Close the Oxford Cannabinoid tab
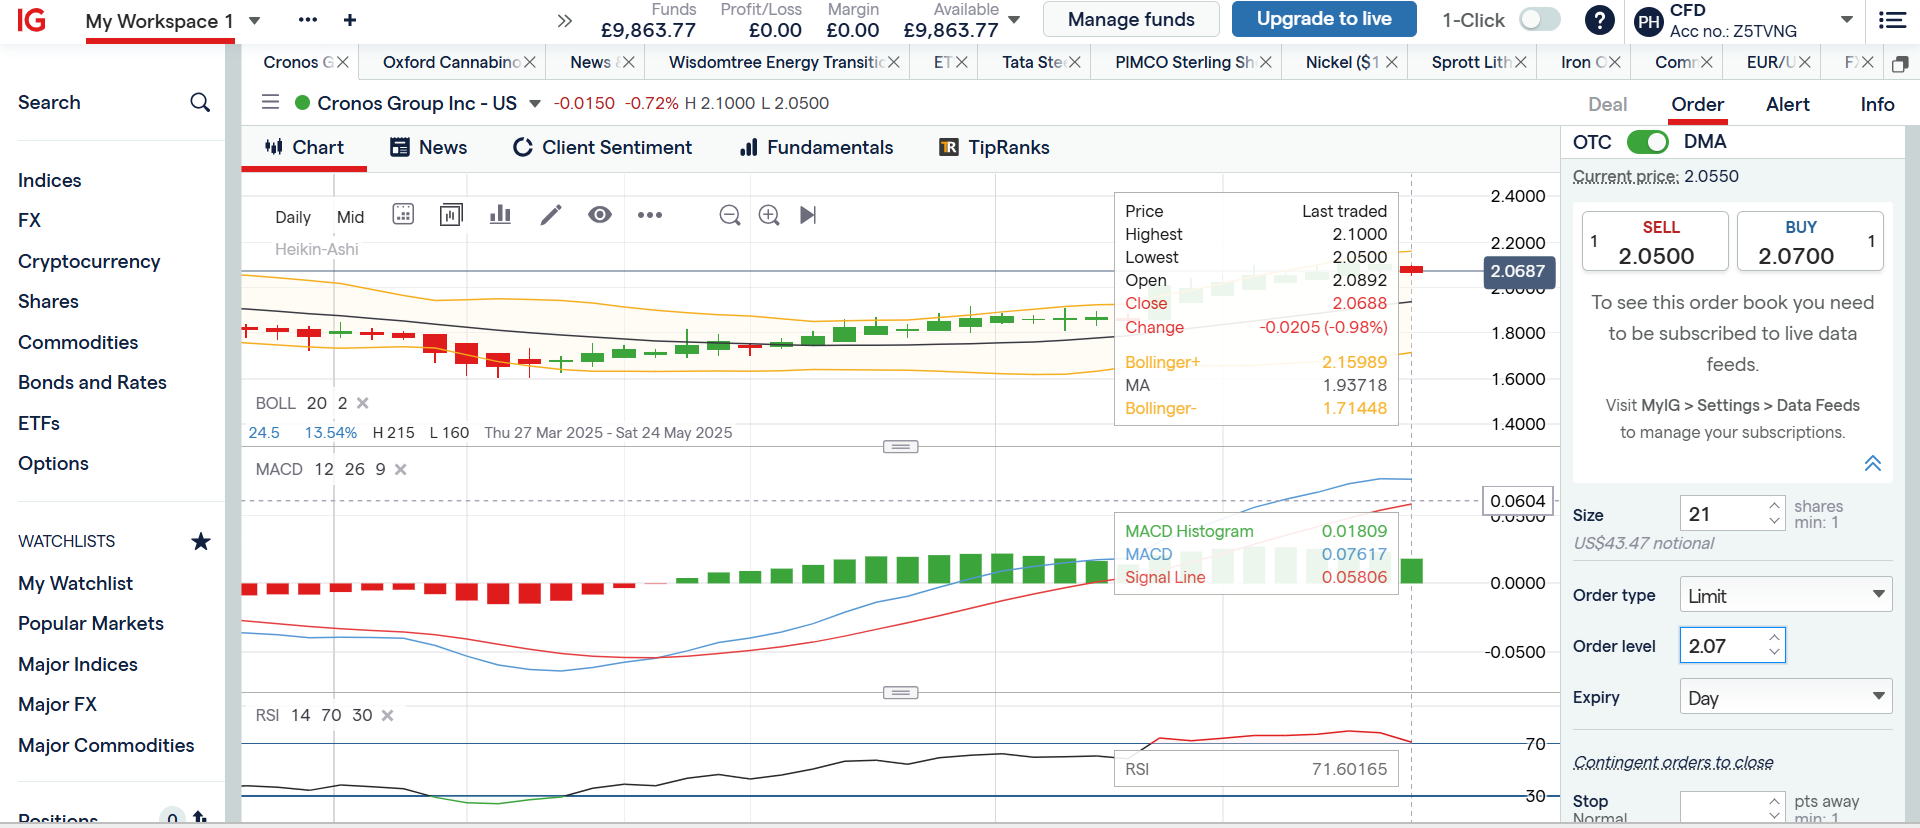Image resolution: width=1920 pixels, height=828 pixels. pyautogui.click(x=530, y=62)
